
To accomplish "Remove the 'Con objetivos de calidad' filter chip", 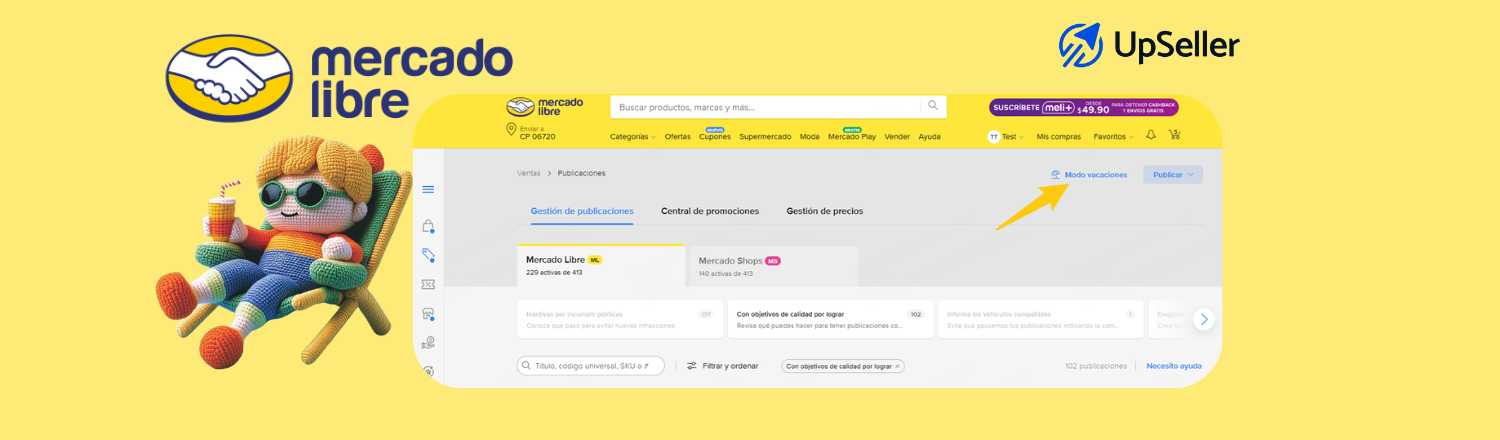I will [897, 367].
